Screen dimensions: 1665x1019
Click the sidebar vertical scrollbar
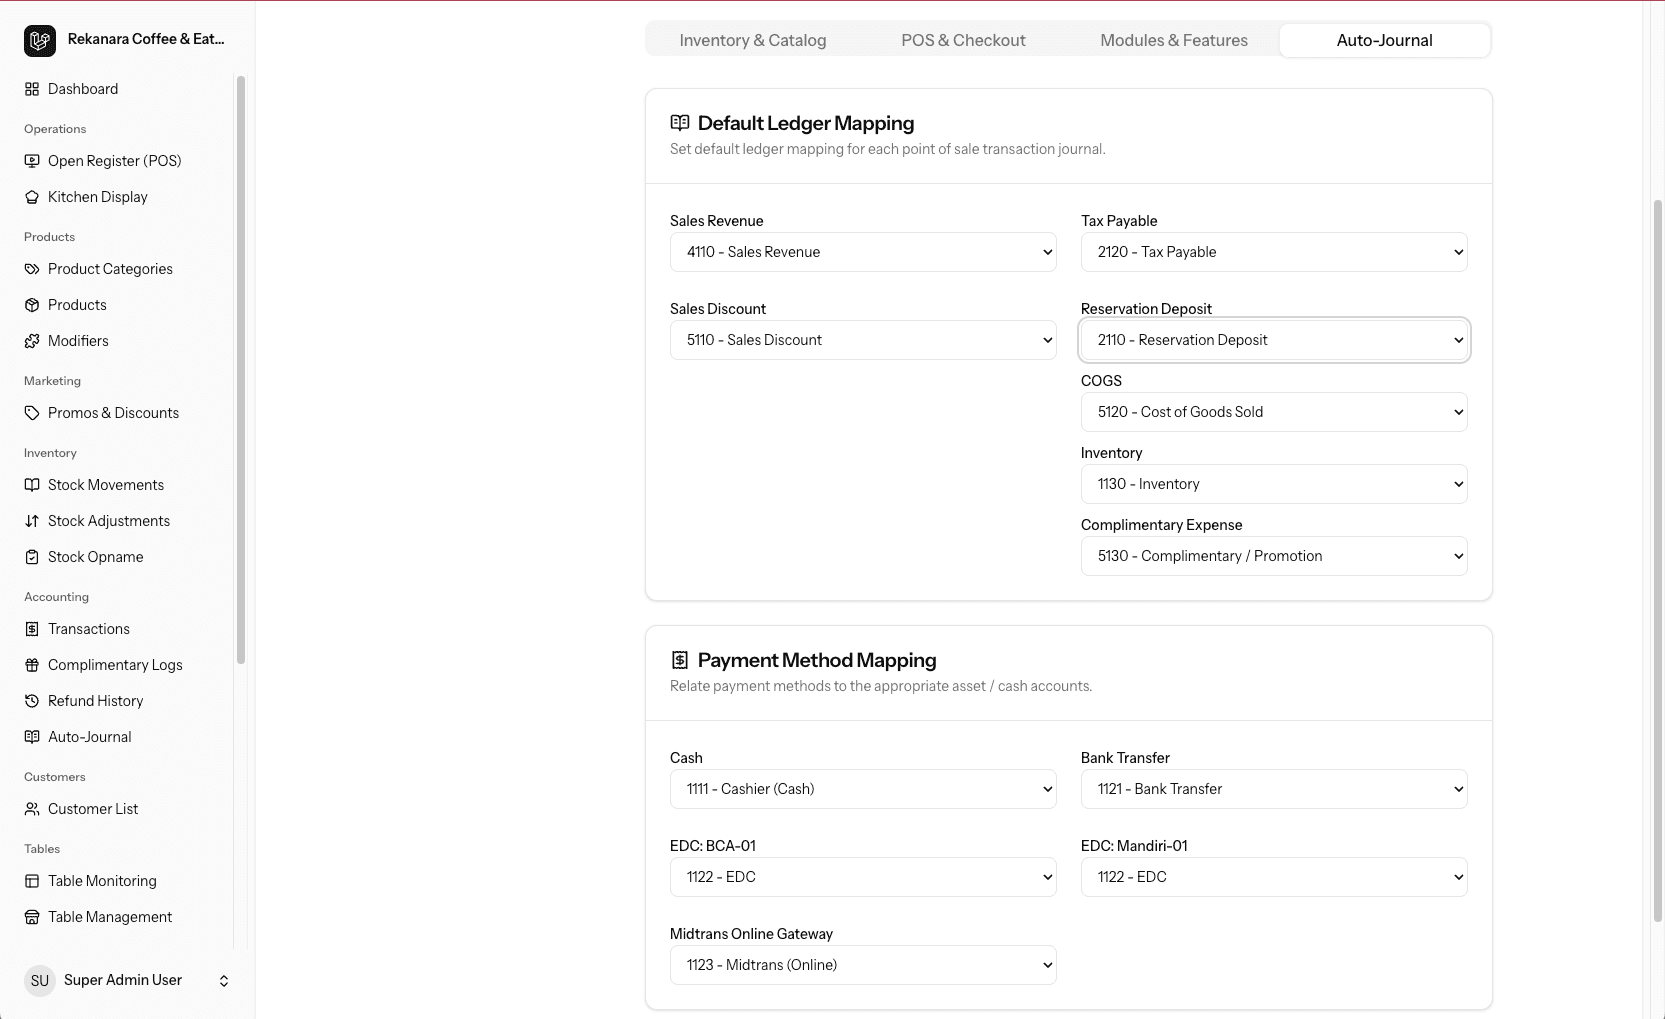click(x=240, y=370)
